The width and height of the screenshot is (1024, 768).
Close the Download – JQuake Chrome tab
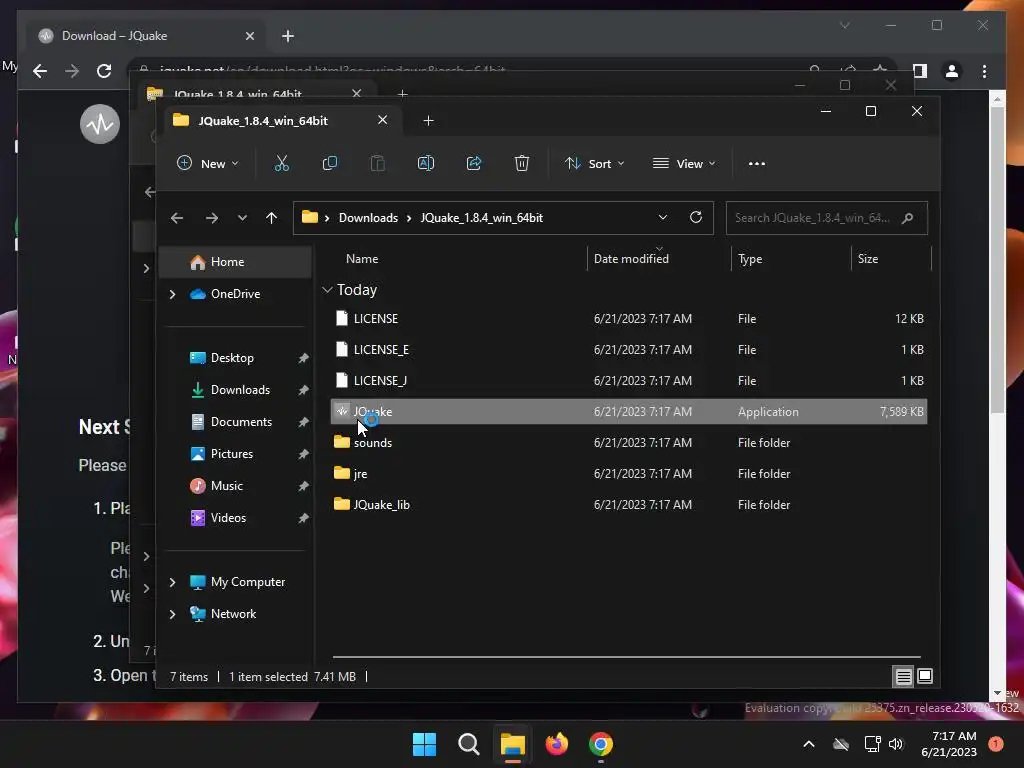249,36
